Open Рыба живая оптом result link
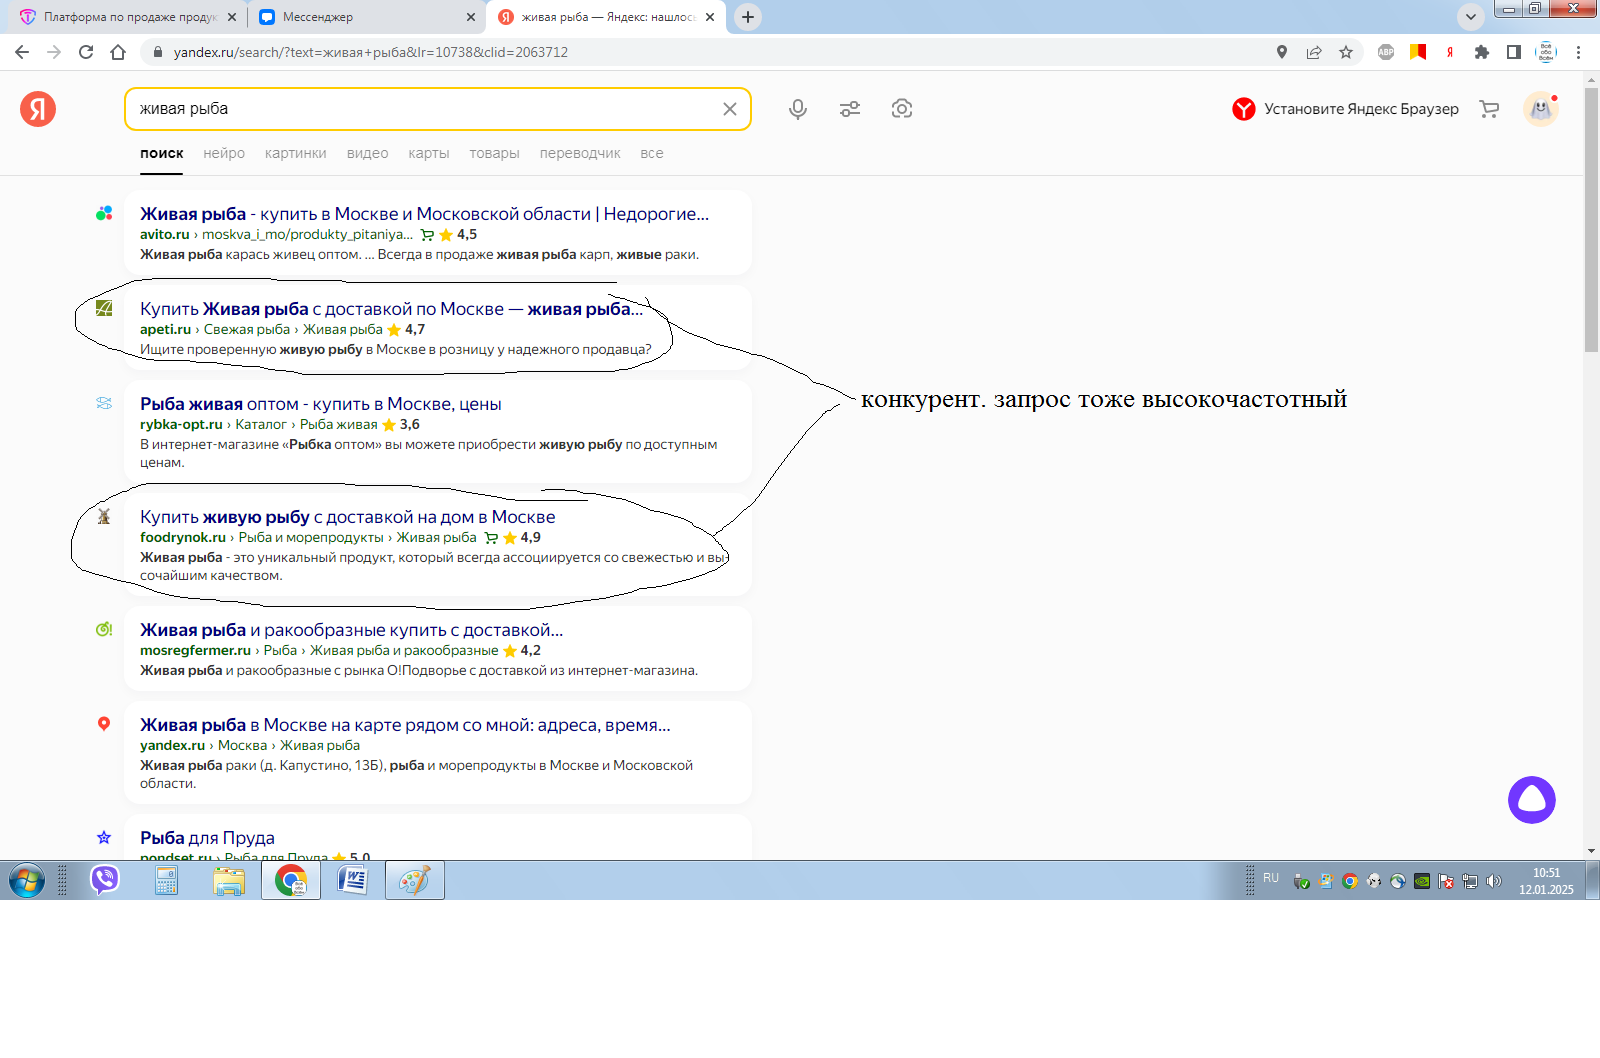This screenshot has width=1600, height=1058. coord(320,404)
